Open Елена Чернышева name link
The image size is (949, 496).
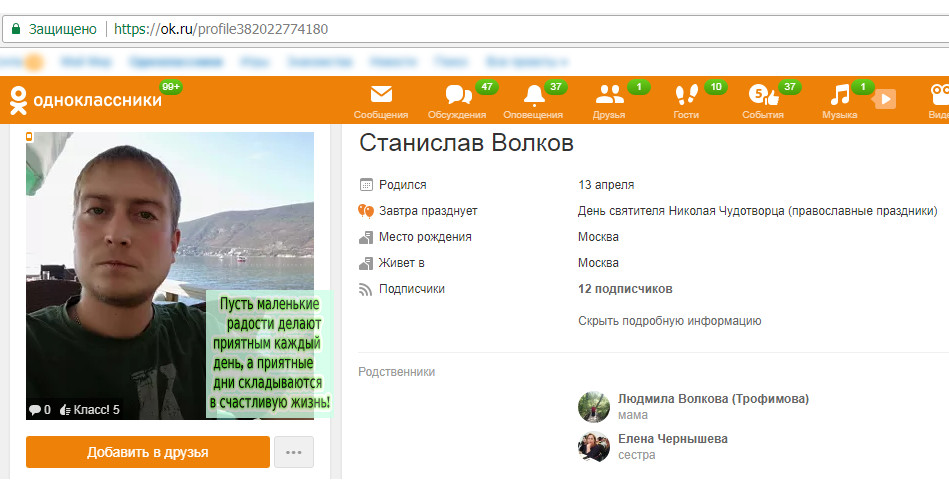(x=672, y=439)
